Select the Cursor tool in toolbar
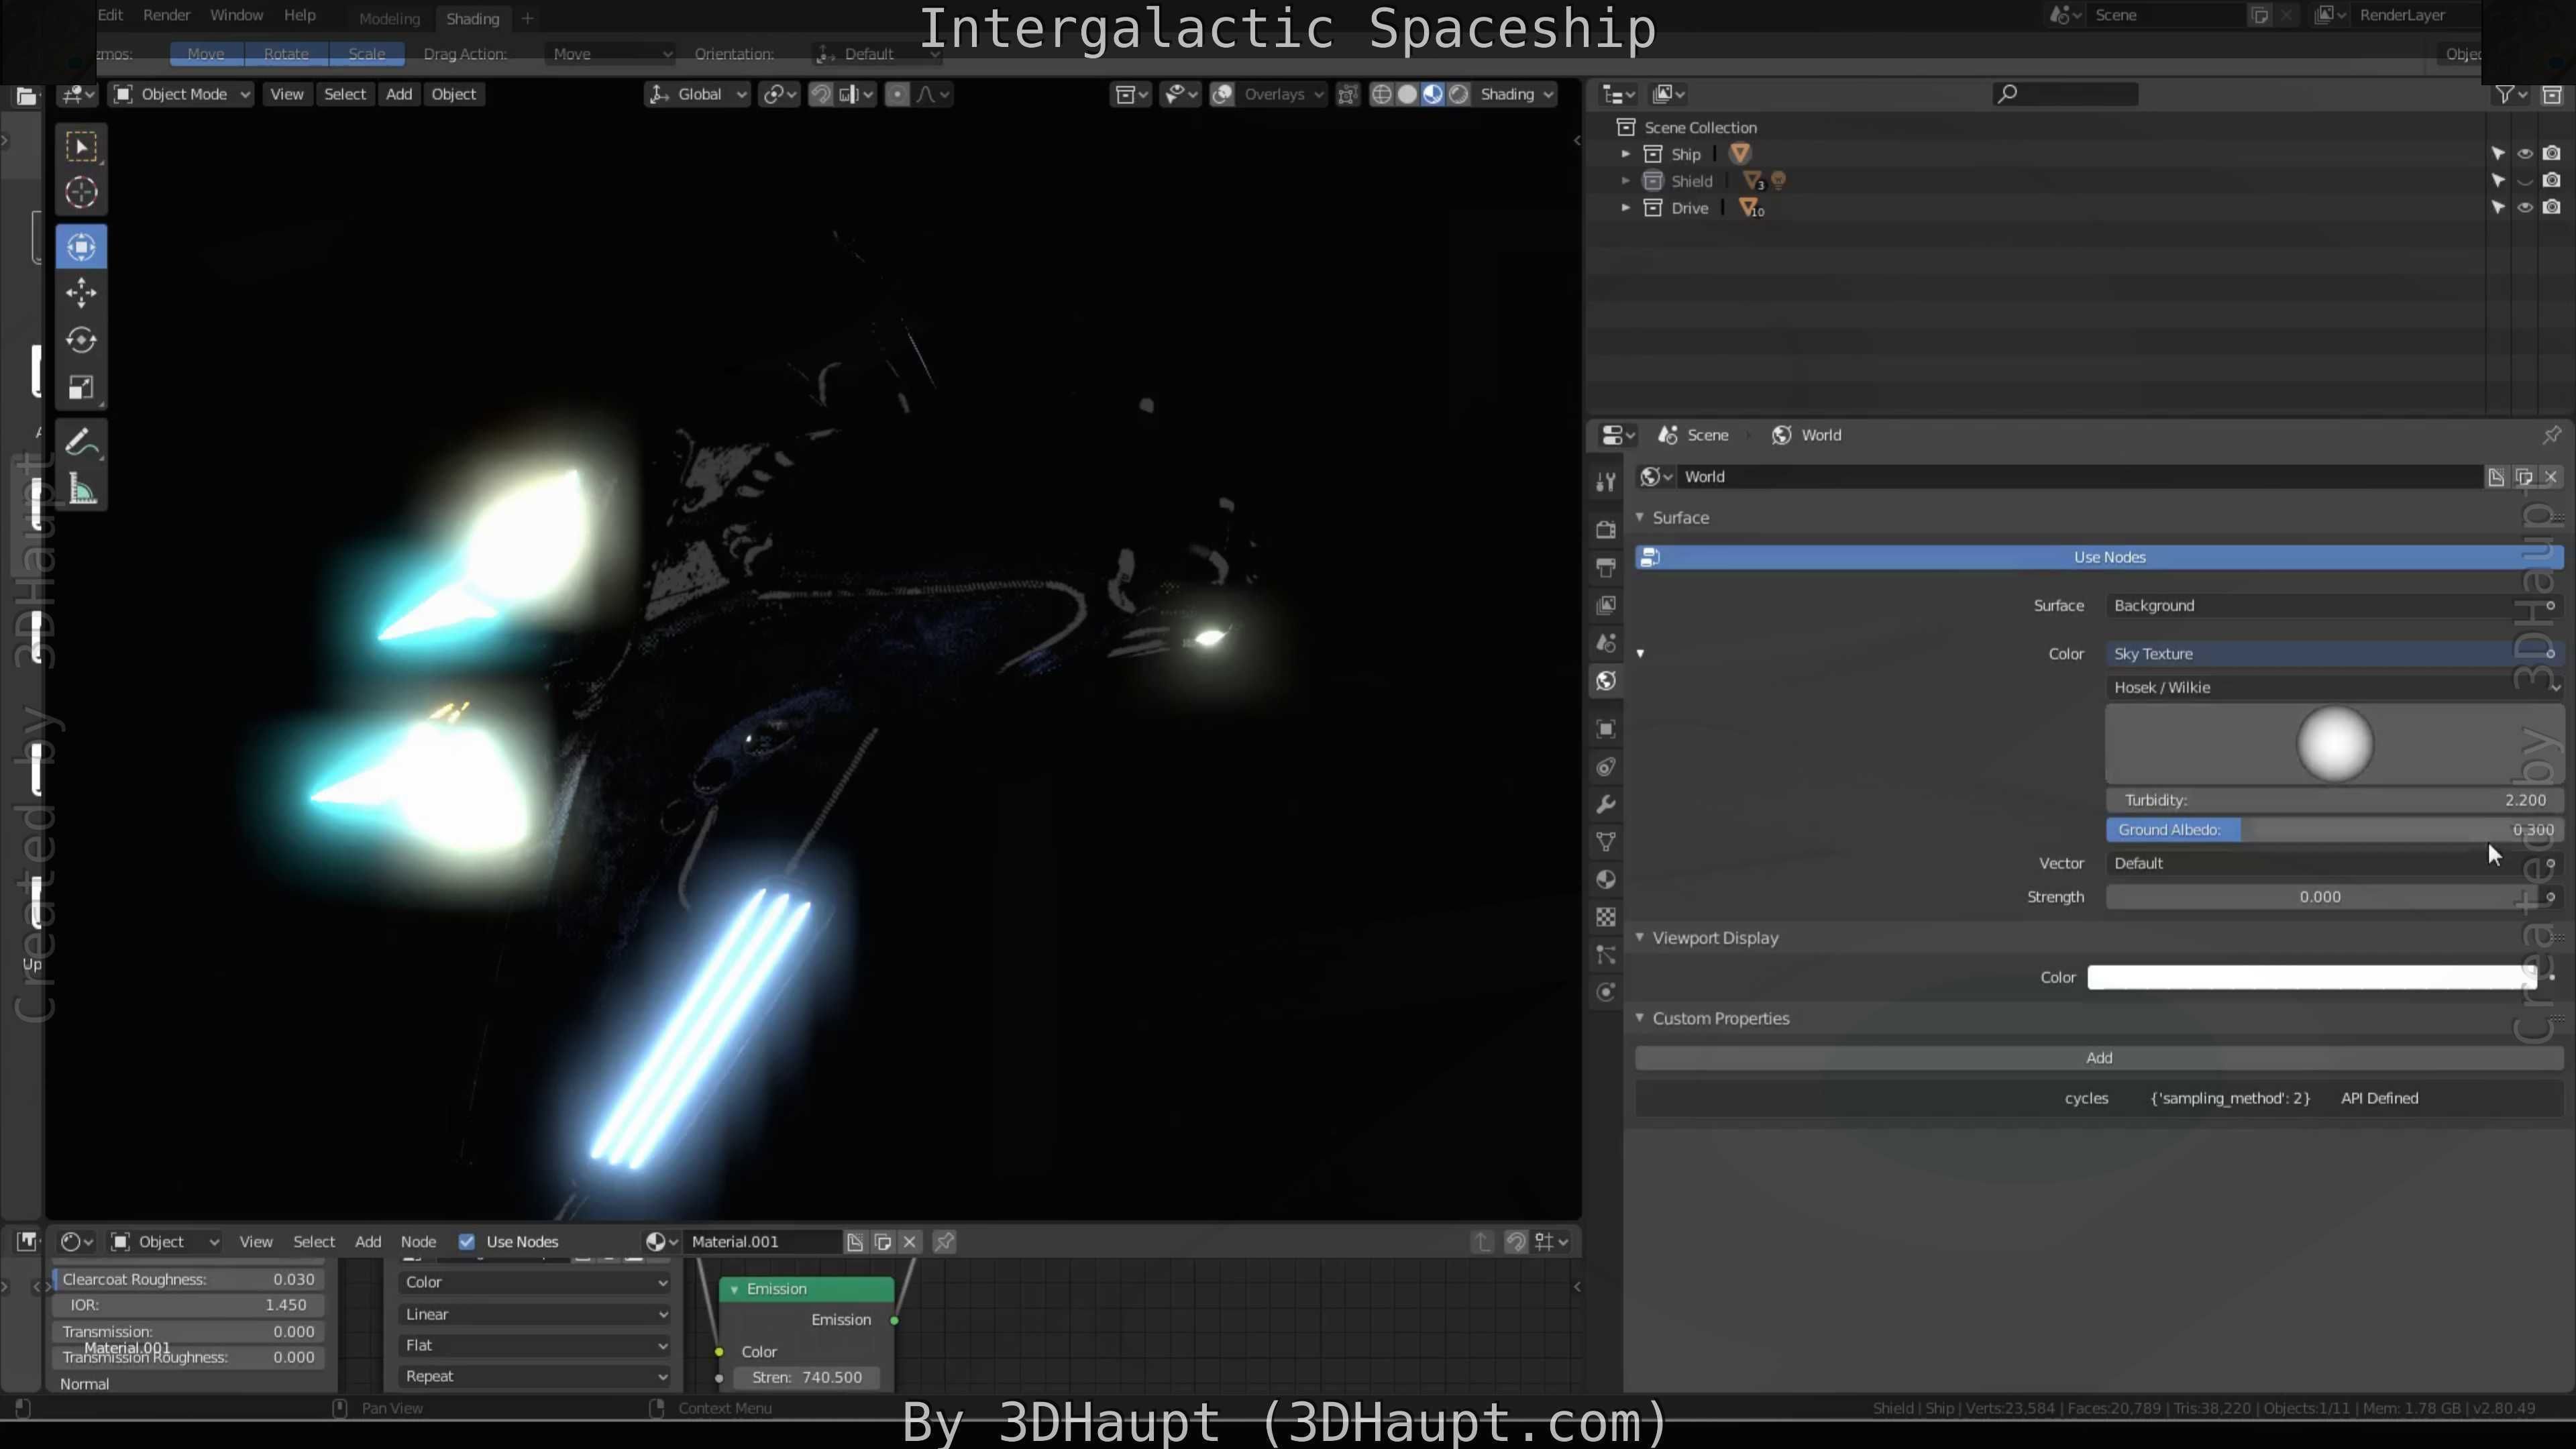2576x1449 pixels. tap(81, 192)
